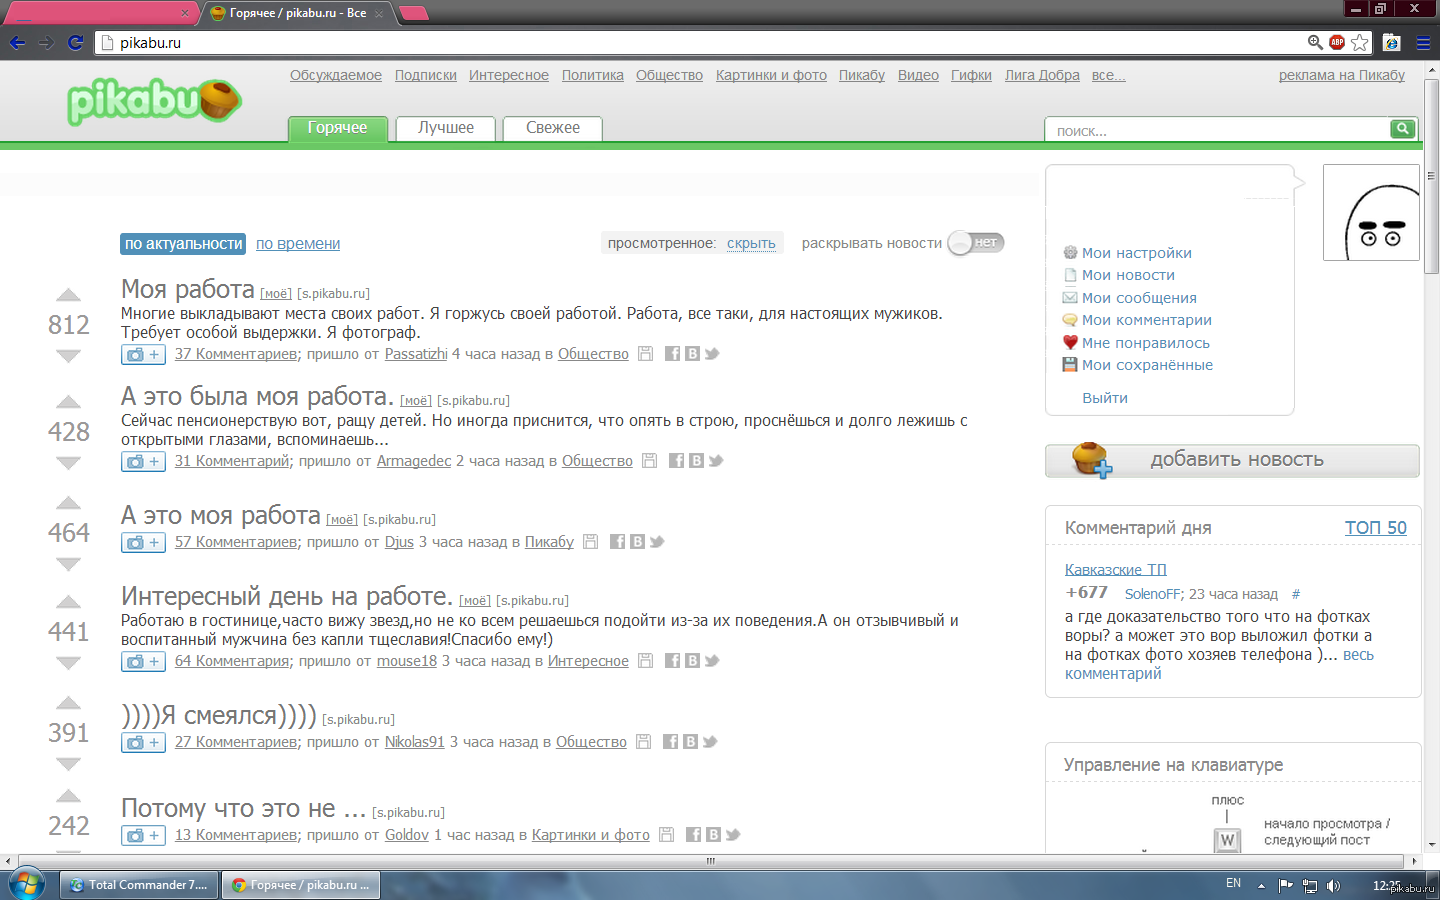1440x900 pixels.
Task: Open the 'Свежее' tab
Action: pyautogui.click(x=553, y=128)
